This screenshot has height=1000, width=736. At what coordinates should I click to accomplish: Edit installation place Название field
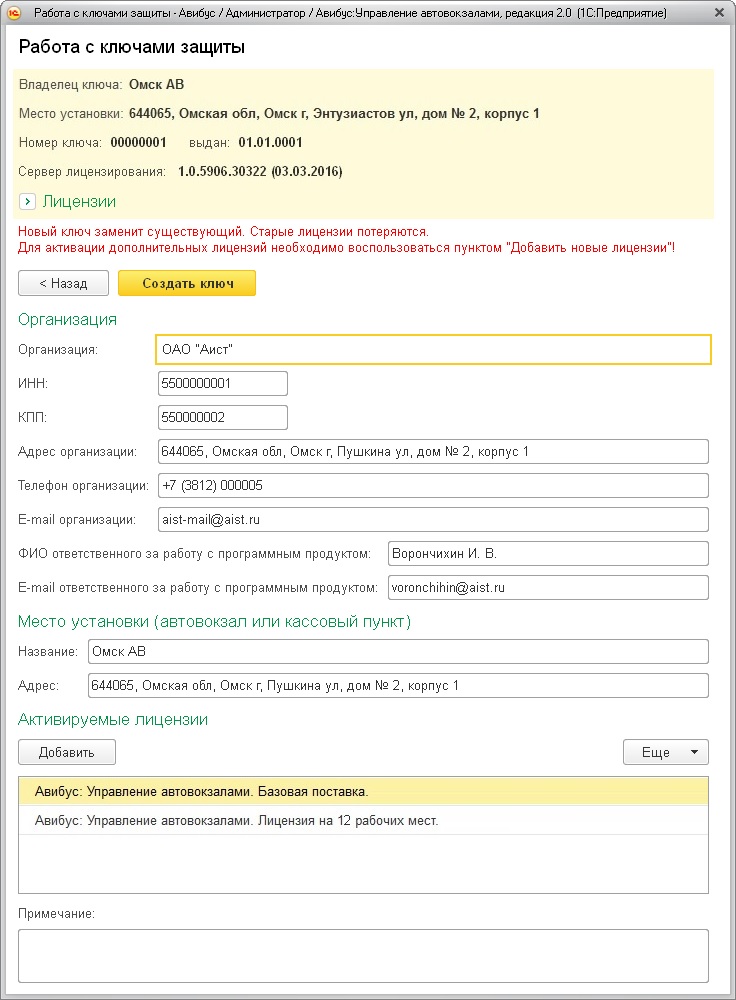click(397, 652)
